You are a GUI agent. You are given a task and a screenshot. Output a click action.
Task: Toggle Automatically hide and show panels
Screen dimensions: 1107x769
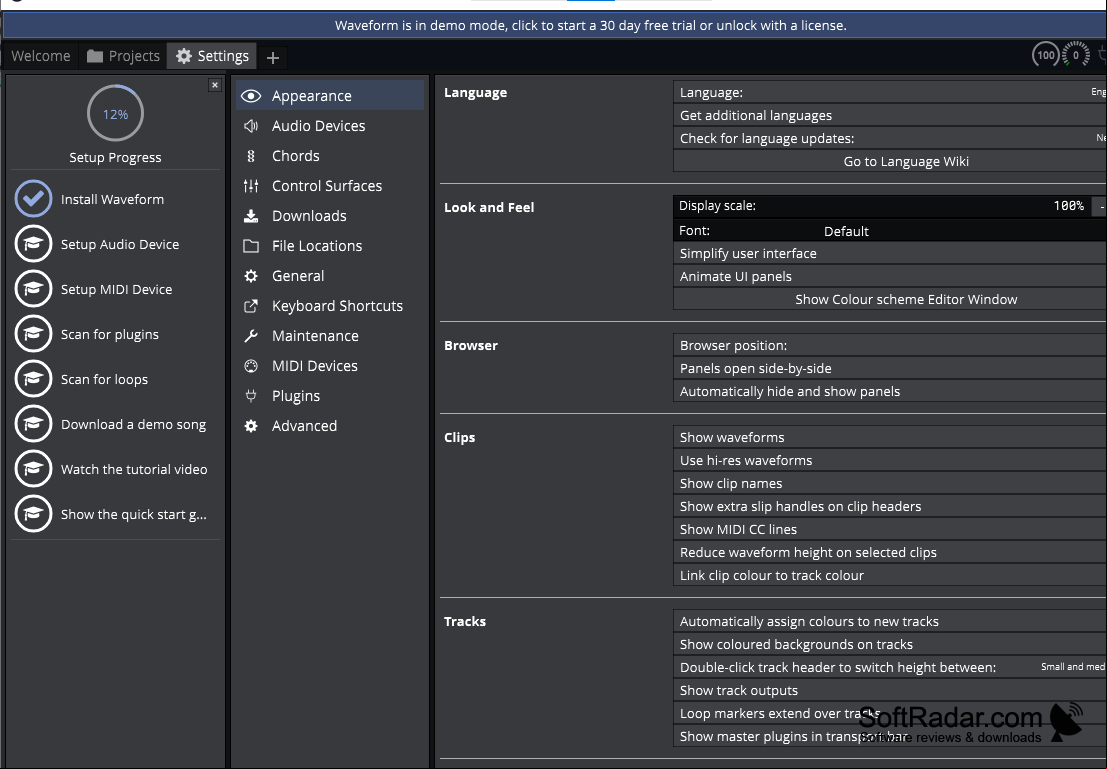890,391
